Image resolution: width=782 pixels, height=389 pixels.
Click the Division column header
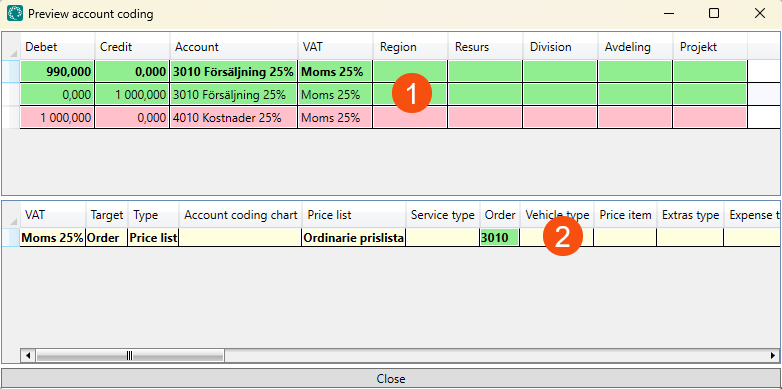(x=560, y=47)
